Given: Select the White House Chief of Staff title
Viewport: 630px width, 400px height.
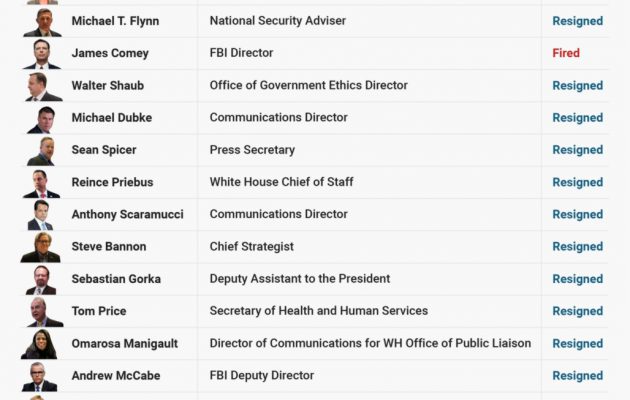Looking at the screenshot, I should point(281,182).
